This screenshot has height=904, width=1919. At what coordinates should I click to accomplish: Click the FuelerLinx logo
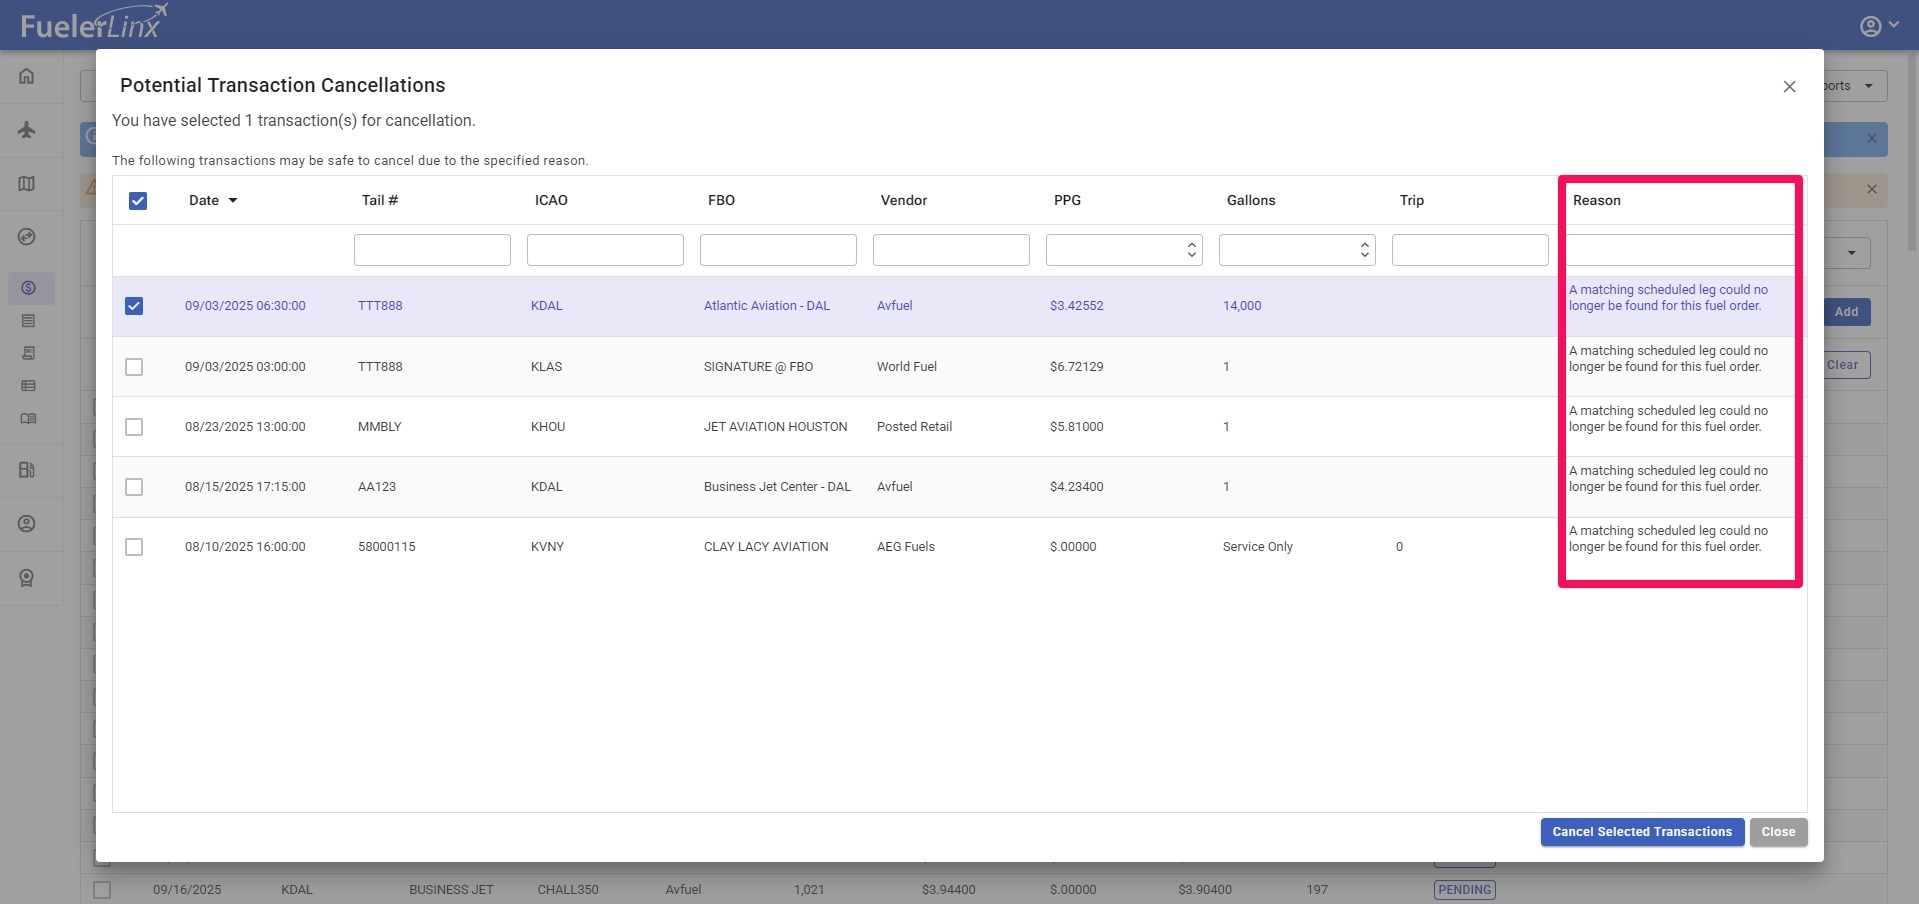[95, 24]
